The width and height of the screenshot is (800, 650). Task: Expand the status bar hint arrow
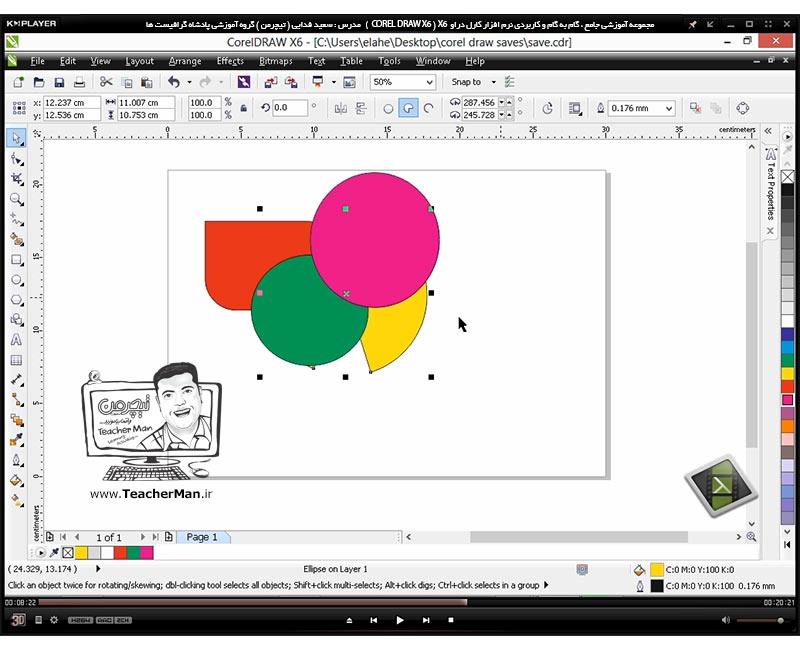[x=547, y=585]
